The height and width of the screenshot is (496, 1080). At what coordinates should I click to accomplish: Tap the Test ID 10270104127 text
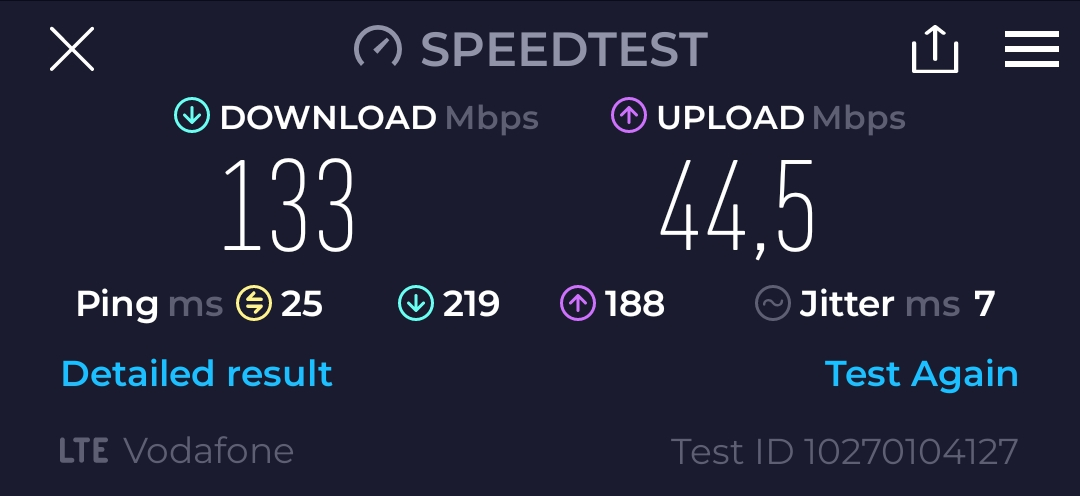point(844,452)
